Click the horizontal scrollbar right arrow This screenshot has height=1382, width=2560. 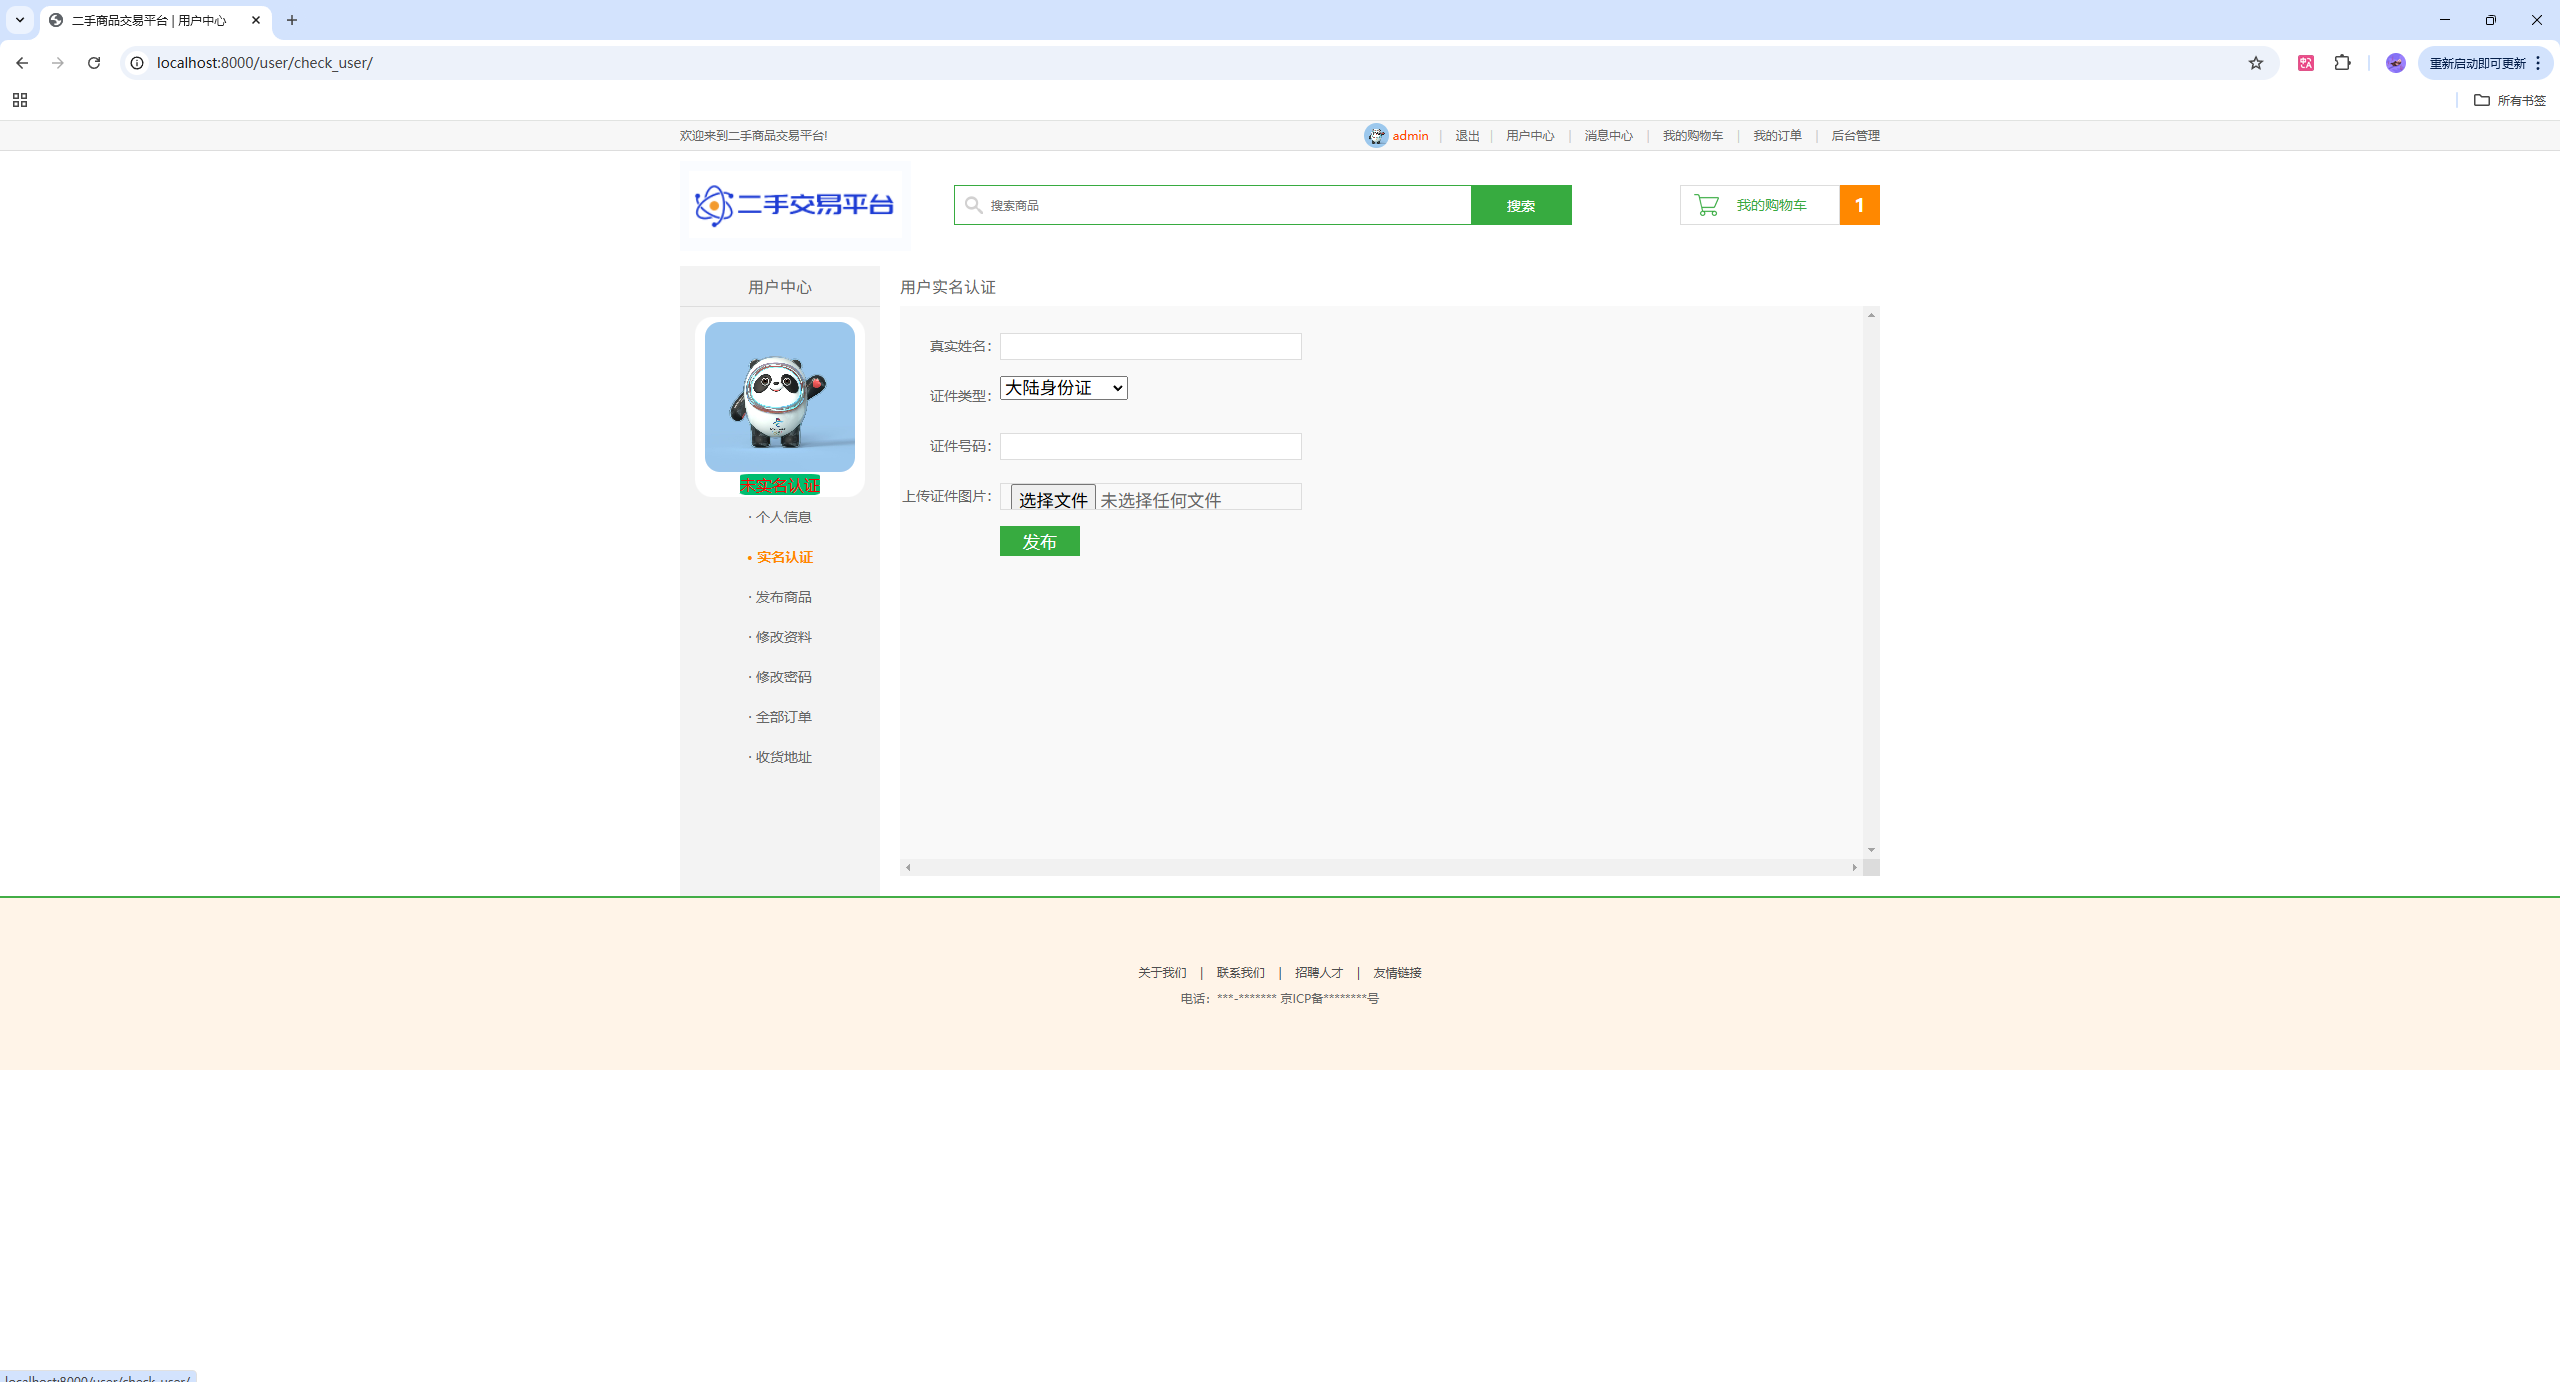tap(1854, 867)
